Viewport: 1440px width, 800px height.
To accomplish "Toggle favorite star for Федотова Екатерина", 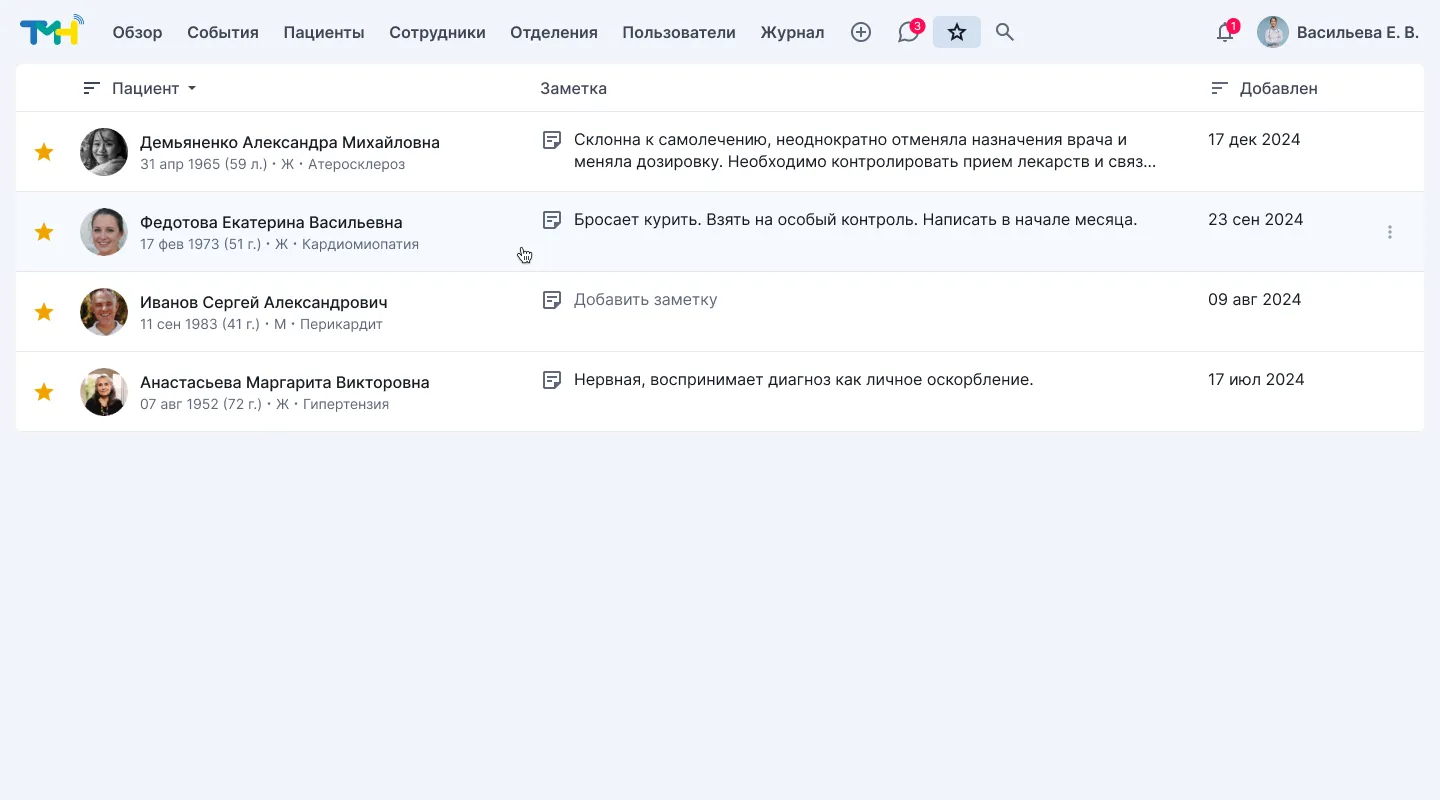I will point(44,232).
